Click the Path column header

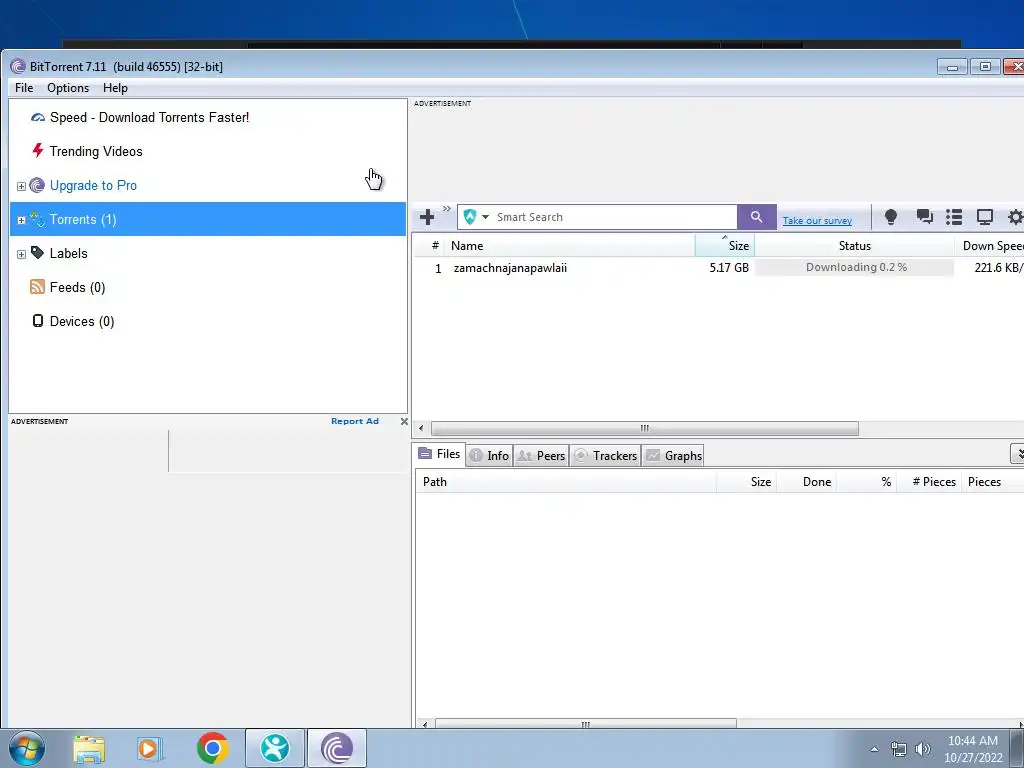(566, 482)
